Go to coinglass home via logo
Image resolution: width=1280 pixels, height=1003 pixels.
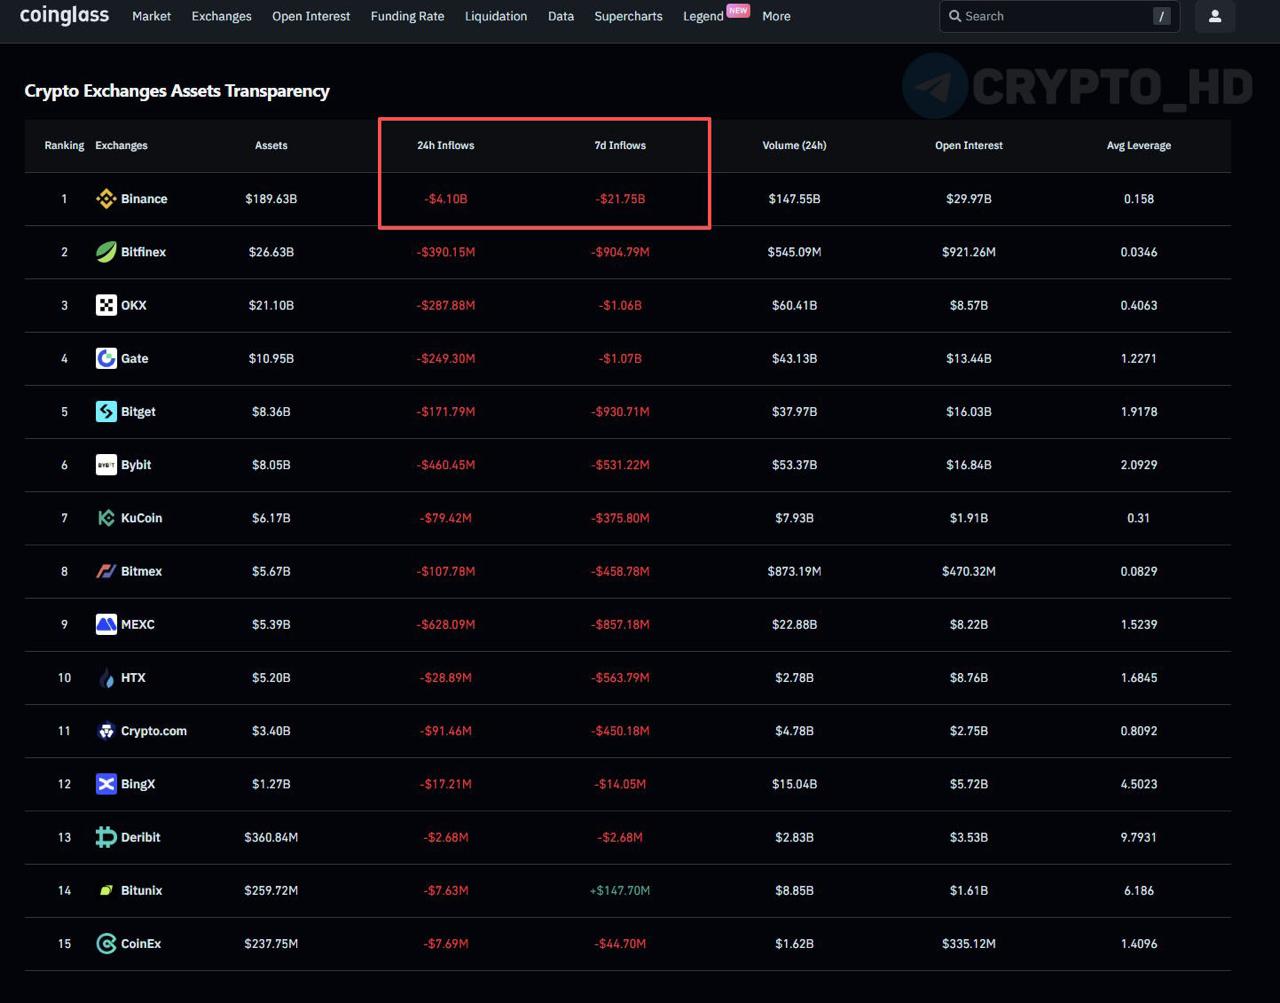[64, 15]
